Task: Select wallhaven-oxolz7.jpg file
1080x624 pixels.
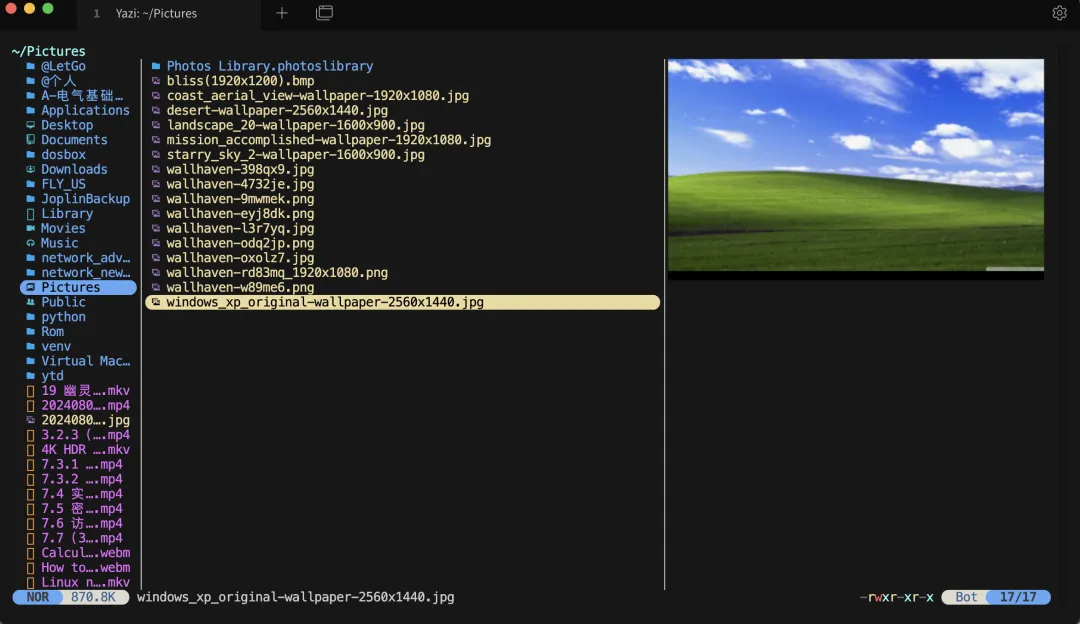Action: point(240,258)
